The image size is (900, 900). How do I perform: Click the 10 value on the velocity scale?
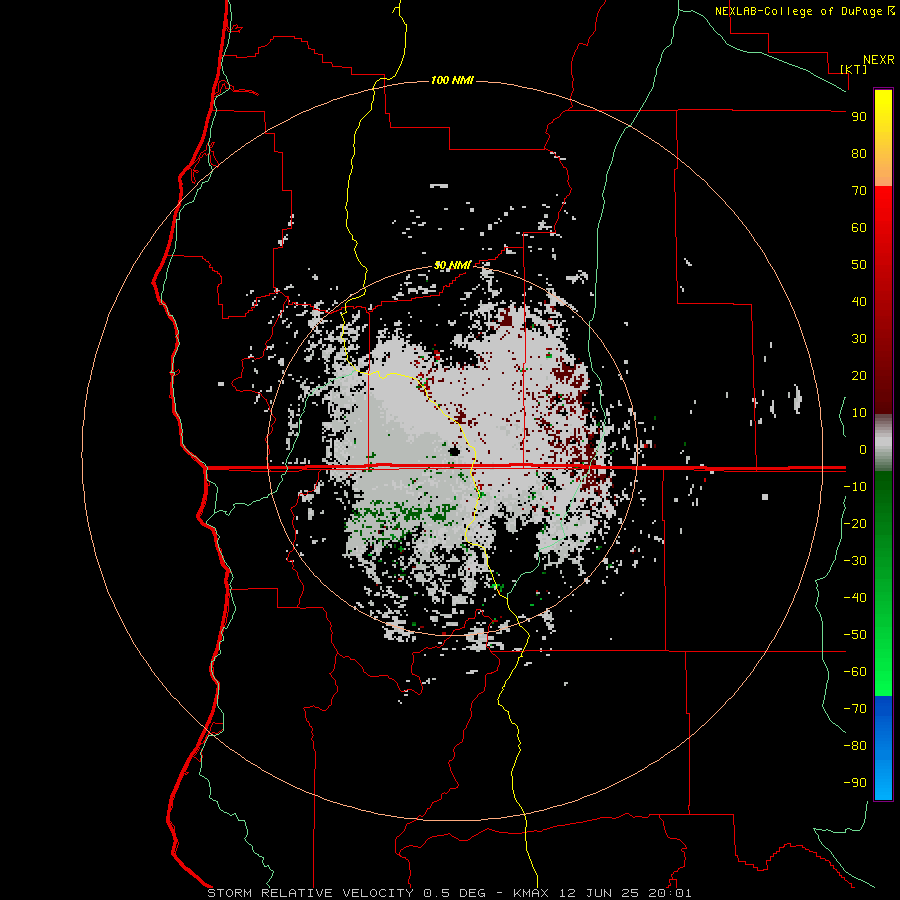pos(859,413)
